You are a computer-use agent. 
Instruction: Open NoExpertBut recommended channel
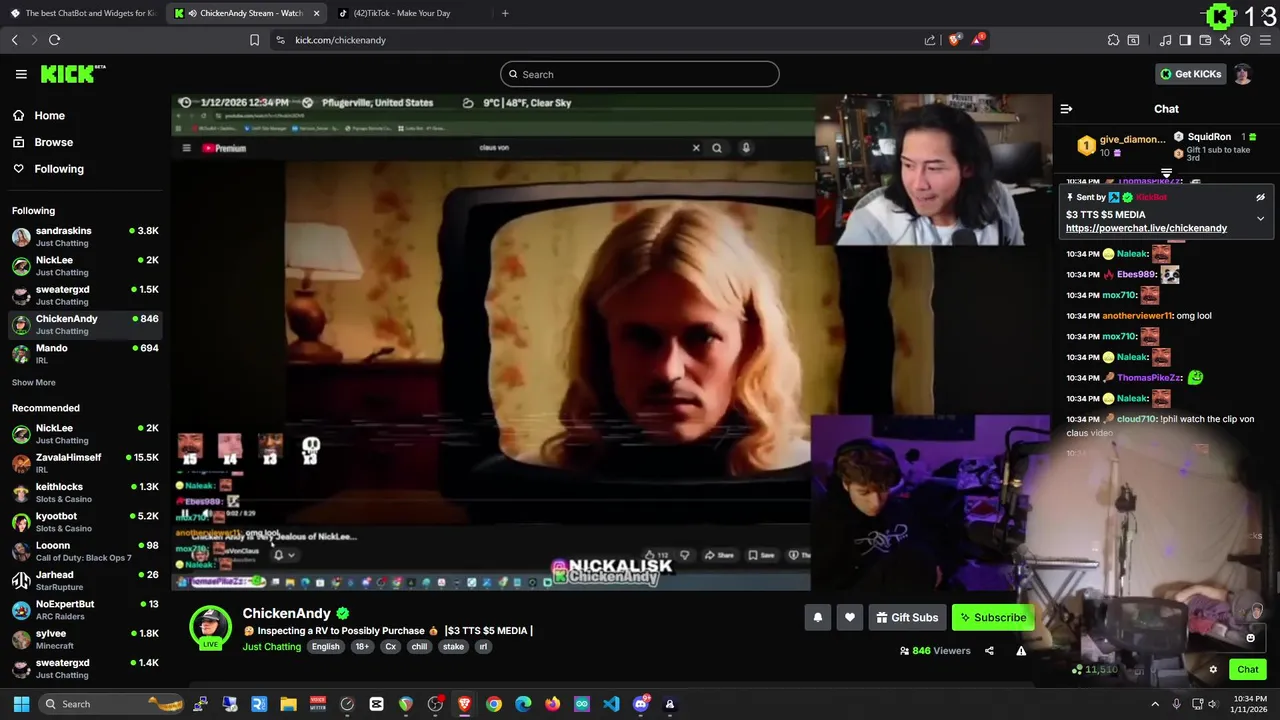click(85, 610)
